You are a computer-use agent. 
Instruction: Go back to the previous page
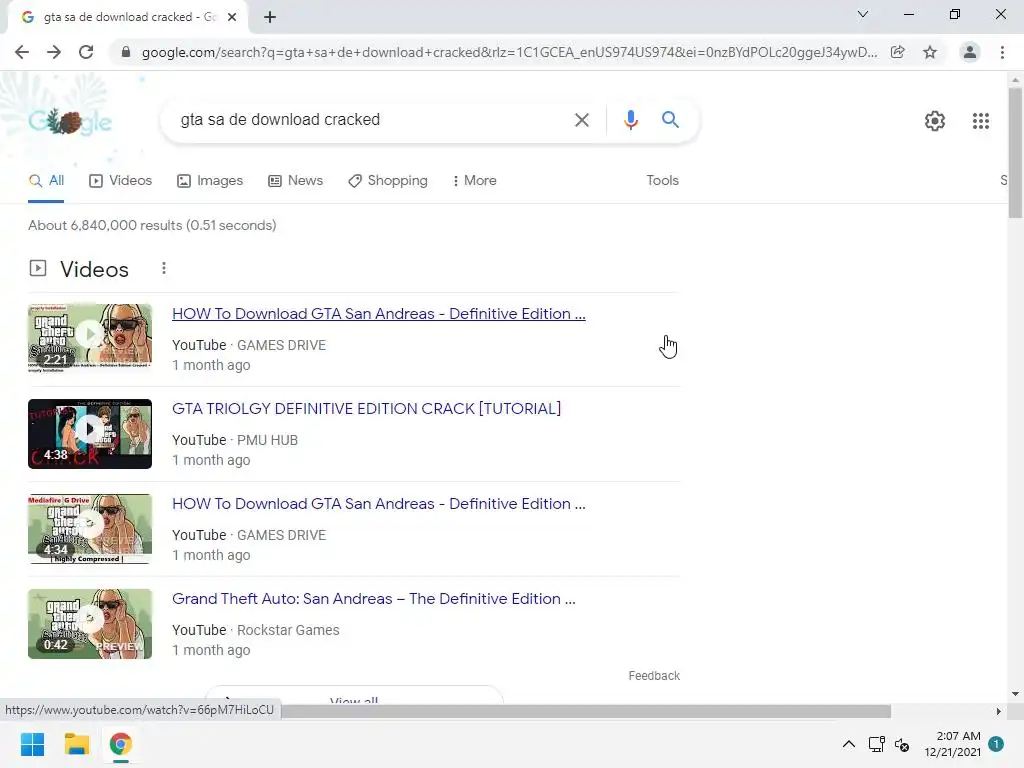[x=22, y=52]
